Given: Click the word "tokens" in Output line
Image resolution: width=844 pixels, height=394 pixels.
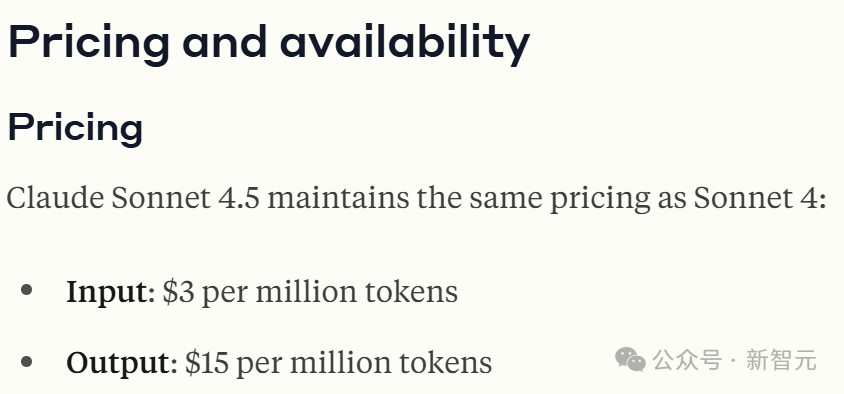Looking at the screenshot, I should (446, 362).
